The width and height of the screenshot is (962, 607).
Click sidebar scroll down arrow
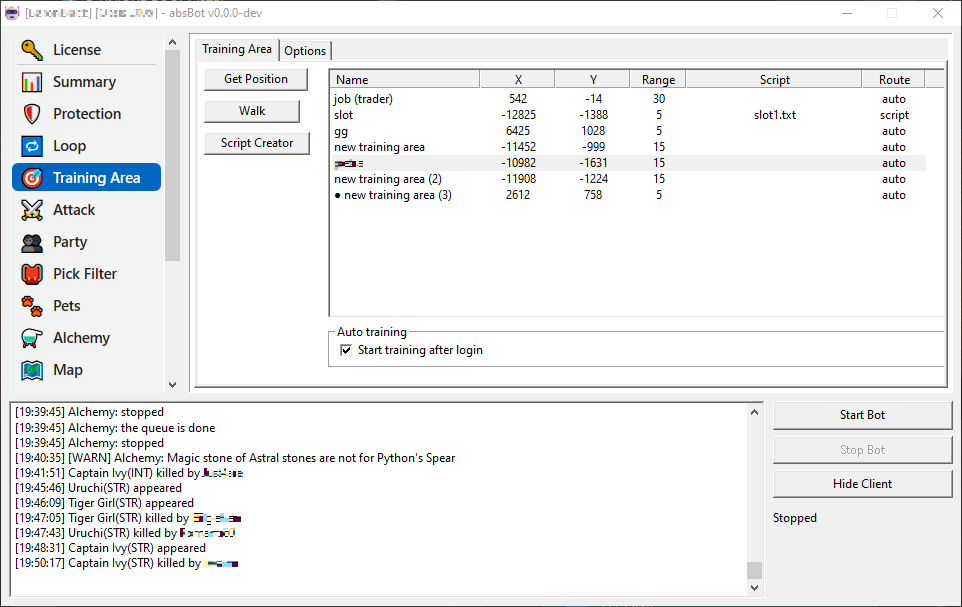[172, 385]
